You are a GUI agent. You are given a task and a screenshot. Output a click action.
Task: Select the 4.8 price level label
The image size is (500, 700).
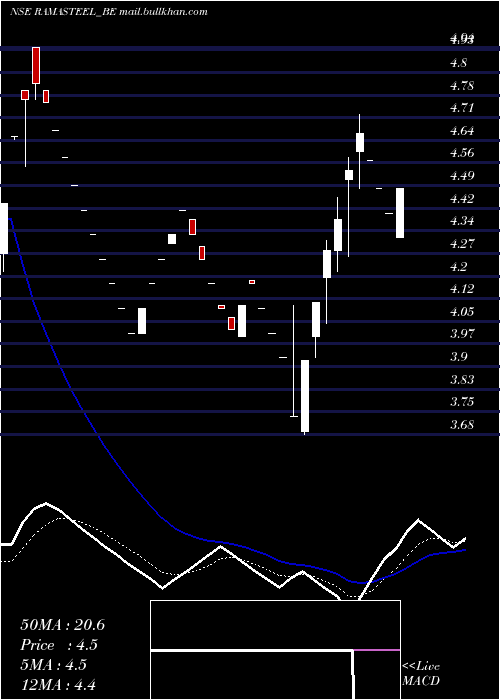[458, 63]
